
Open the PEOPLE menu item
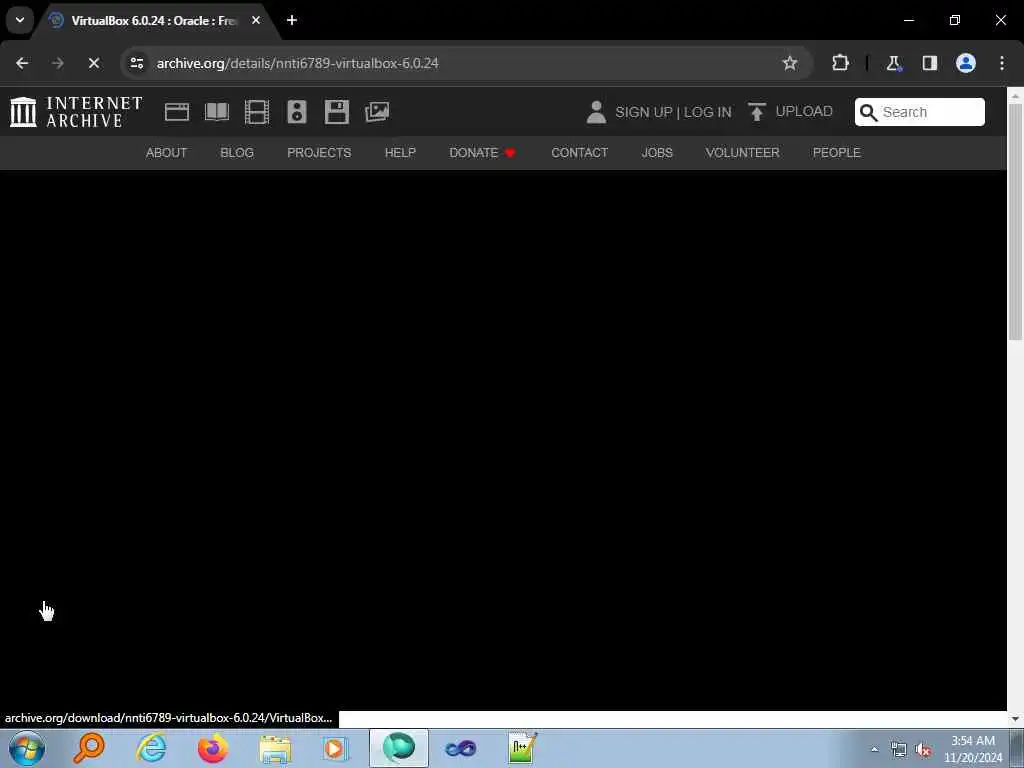click(836, 153)
